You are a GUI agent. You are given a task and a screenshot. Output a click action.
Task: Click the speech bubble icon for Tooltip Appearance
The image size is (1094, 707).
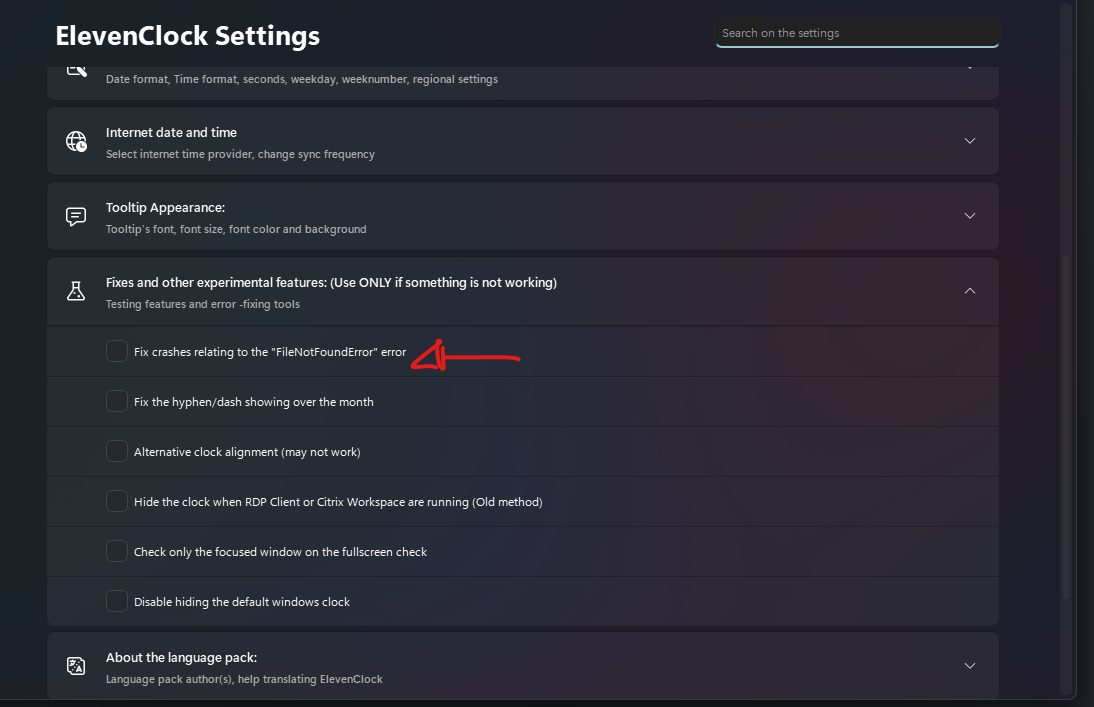tap(76, 215)
